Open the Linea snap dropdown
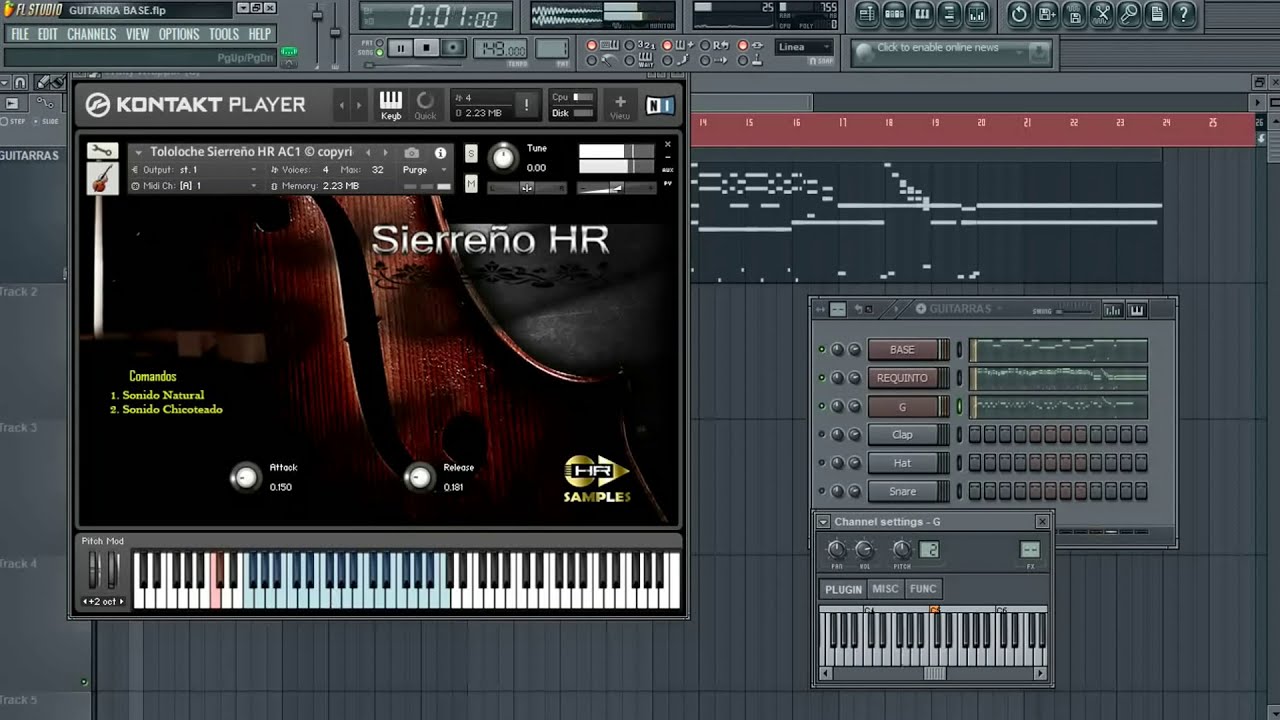The image size is (1280, 720). pyautogui.click(x=803, y=46)
